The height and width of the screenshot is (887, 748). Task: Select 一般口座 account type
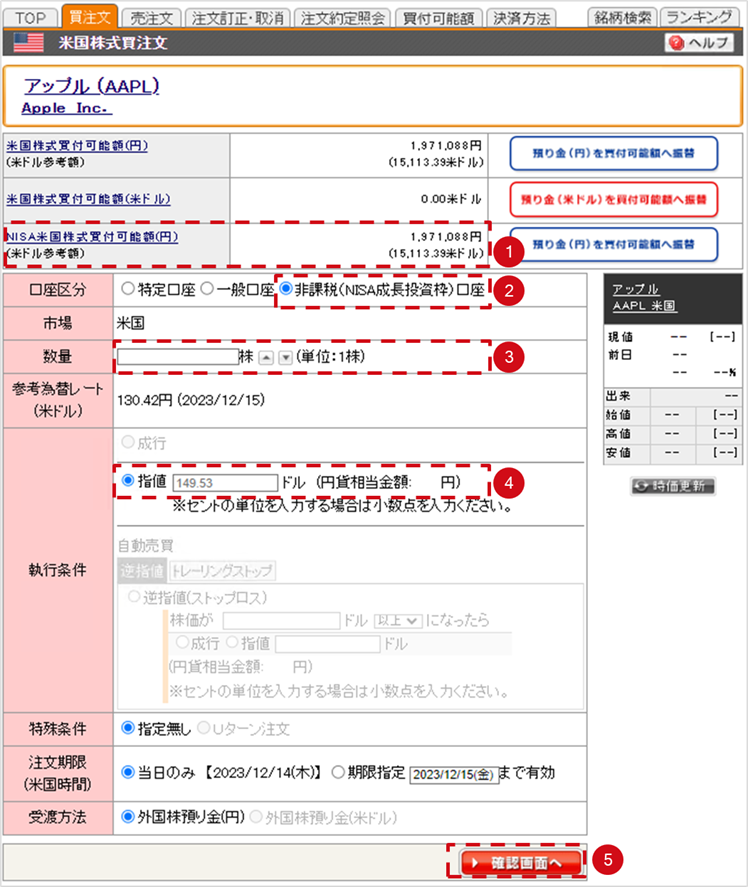[207, 289]
